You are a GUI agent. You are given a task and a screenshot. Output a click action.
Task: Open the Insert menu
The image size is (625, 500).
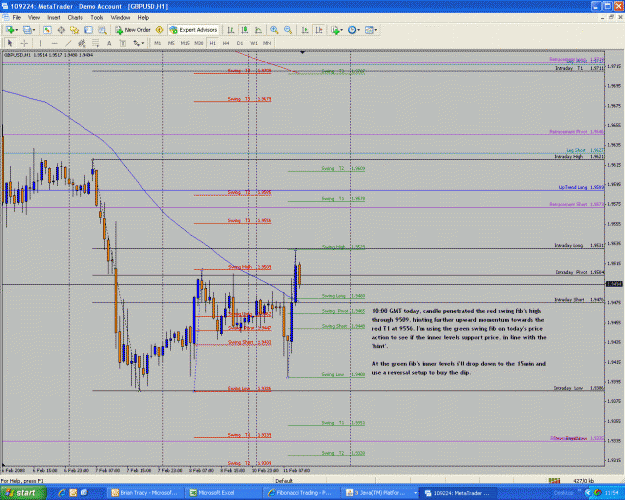(x=54, y=18)
